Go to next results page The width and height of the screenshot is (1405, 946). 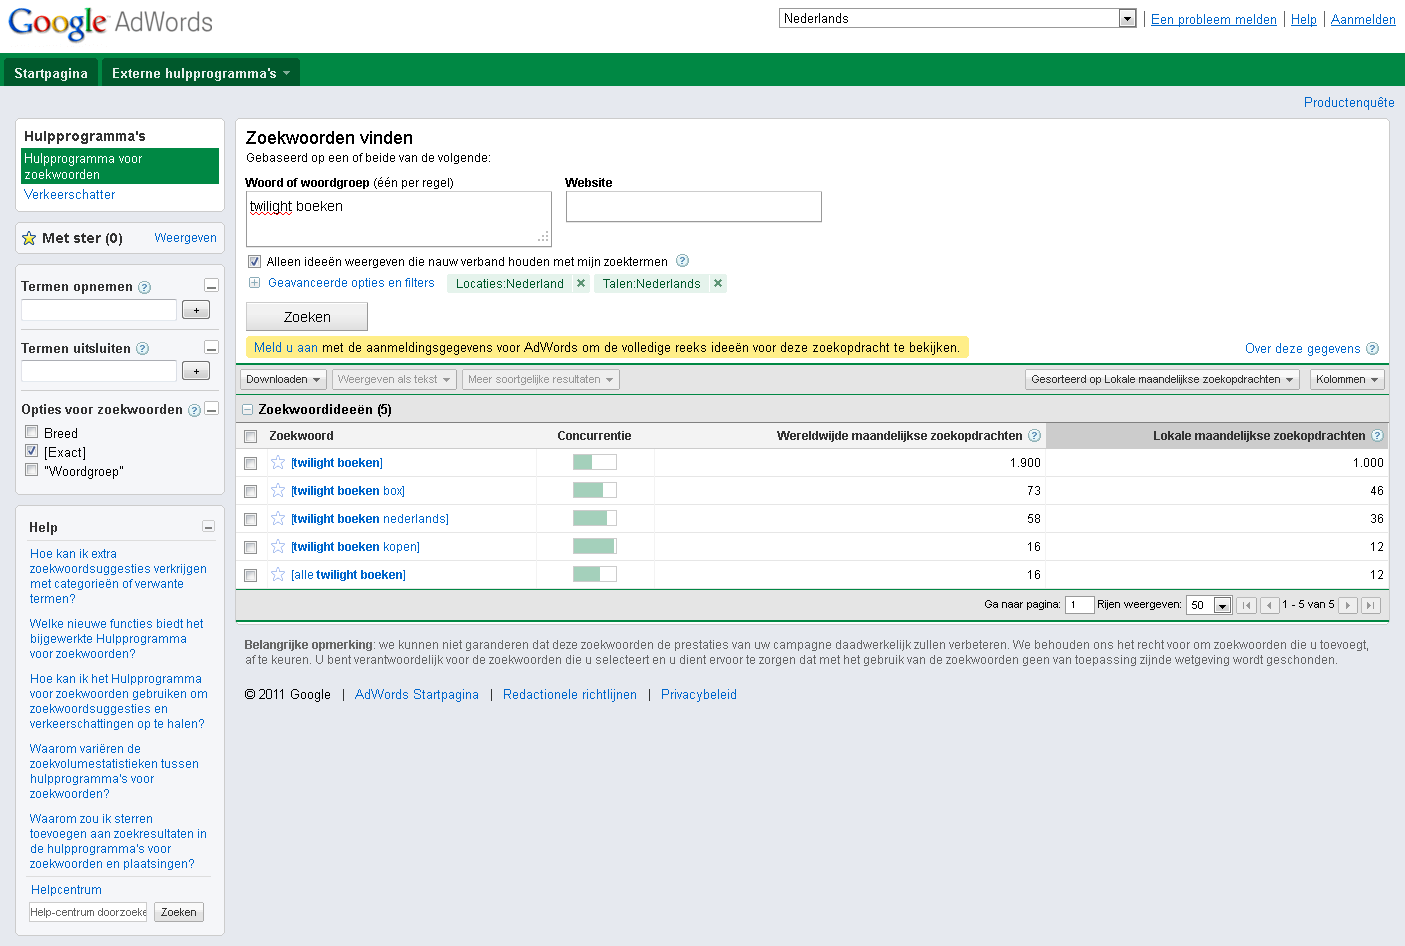1347,605
